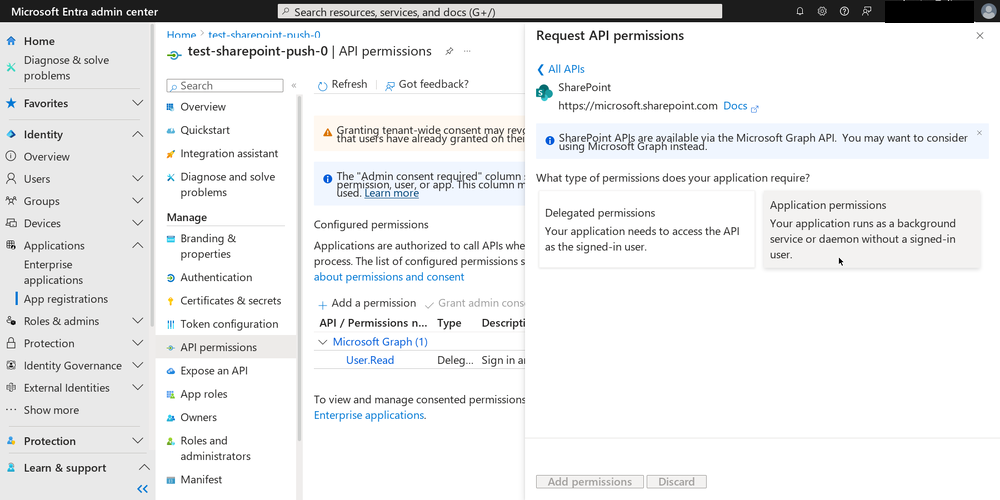Click the Learn & support icon
1000x500 pixels.
(11, 468)
